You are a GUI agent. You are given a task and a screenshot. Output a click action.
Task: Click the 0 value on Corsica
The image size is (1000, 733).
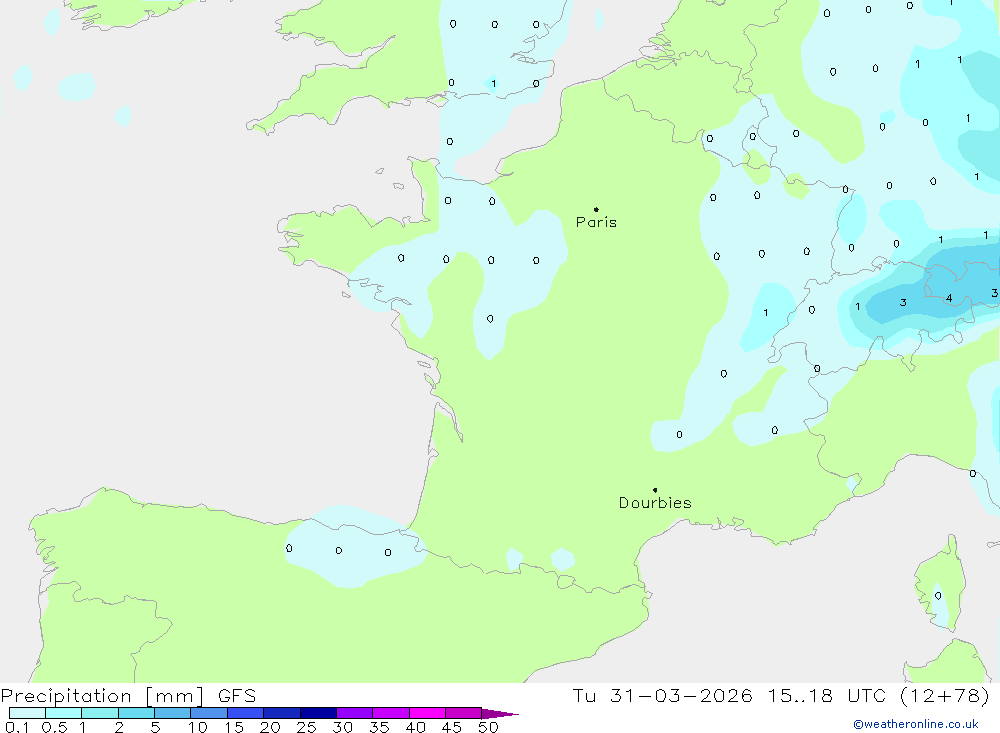tap(938, 595)
